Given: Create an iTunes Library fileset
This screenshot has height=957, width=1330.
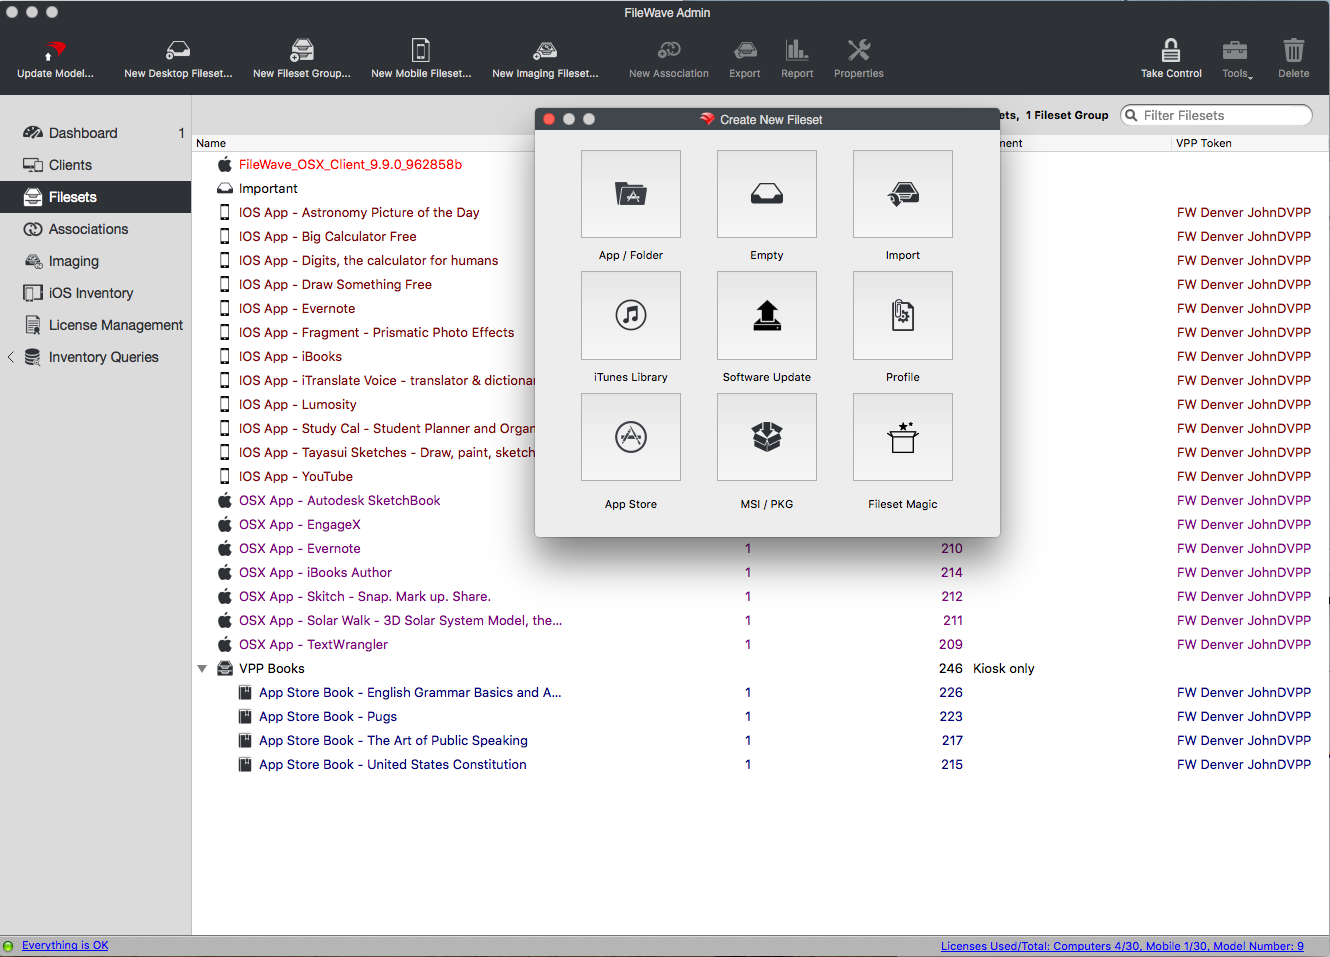Looking at the screenshot, I should coord(630,315).
